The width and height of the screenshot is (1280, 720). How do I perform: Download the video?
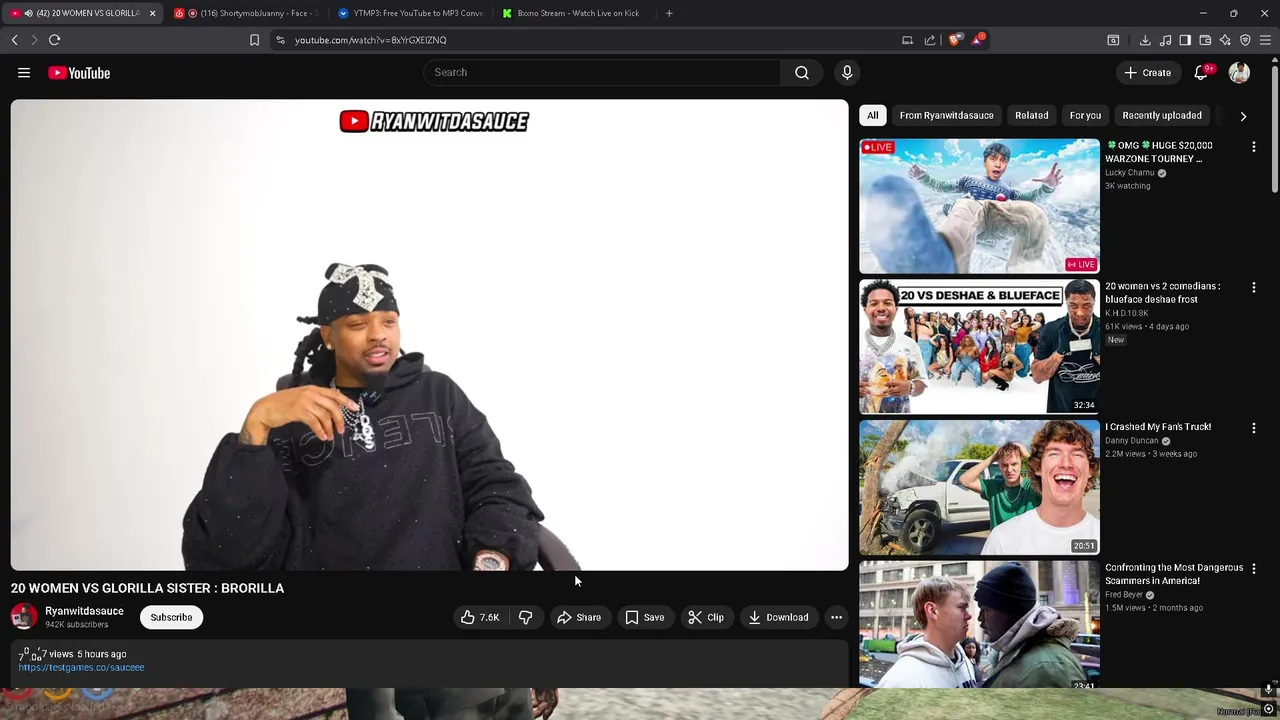pyautogui.click(x=779, y=617)
